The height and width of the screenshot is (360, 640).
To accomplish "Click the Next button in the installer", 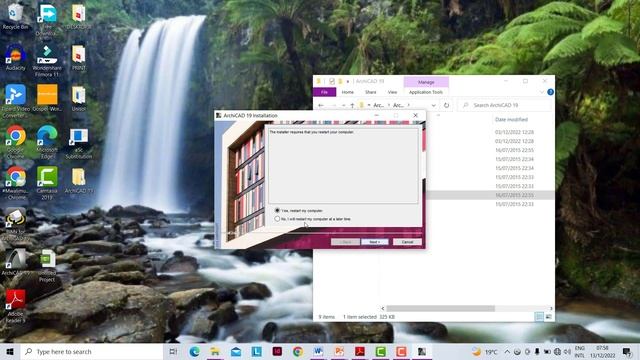I will pyautogui.click(x=374, y=242).
